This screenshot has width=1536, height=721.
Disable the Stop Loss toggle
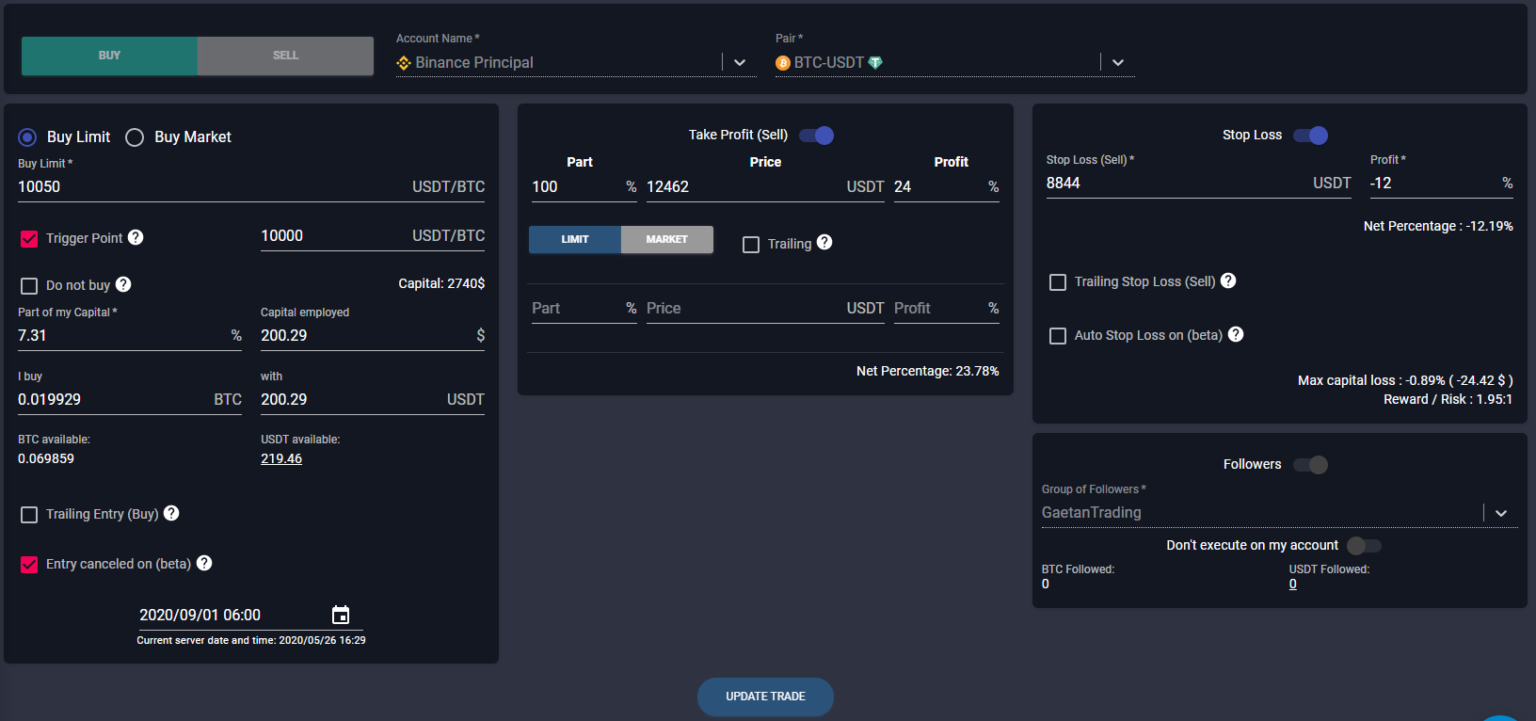(1310, 135)
